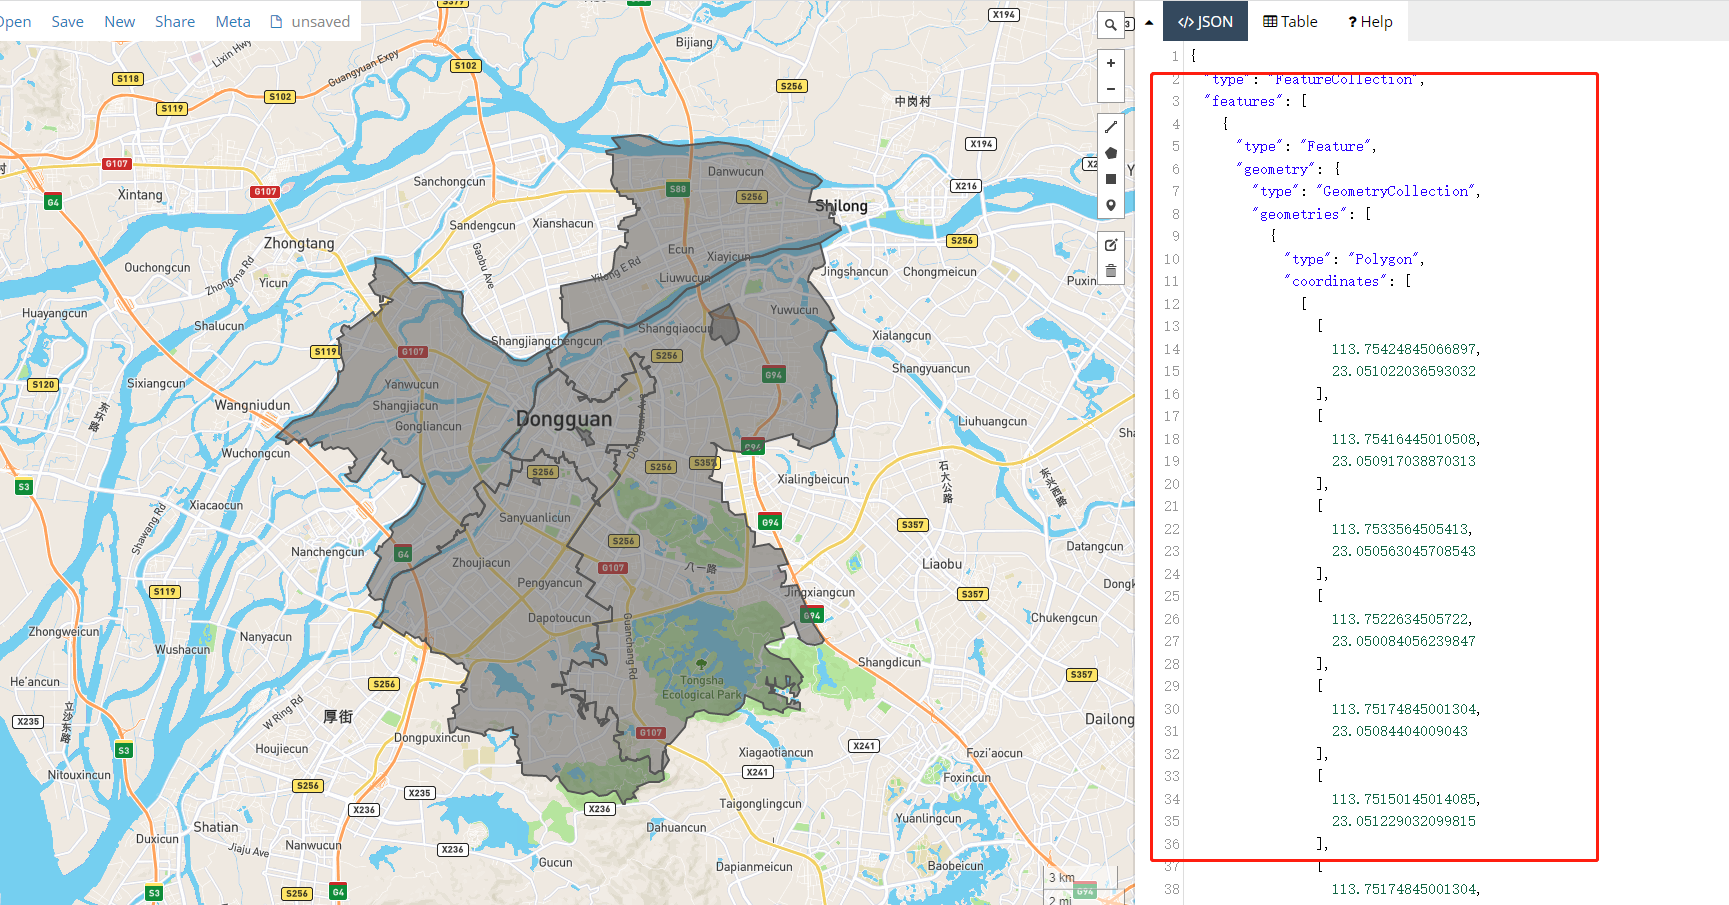Open the map search tool
Image resolution: width=1729 pixels, height=905 pixels.
coord(1110,25)
